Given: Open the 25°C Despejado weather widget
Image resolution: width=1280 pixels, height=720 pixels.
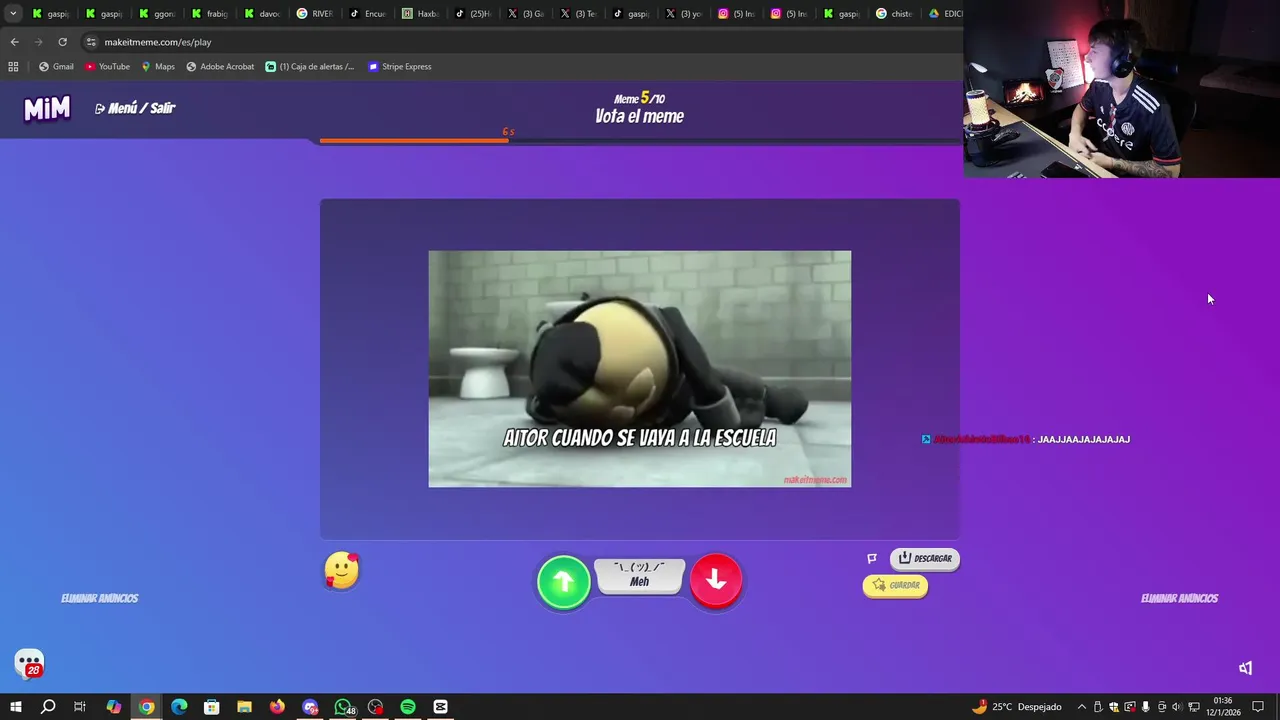Looking at the screenshot, I should (1016, 707).
